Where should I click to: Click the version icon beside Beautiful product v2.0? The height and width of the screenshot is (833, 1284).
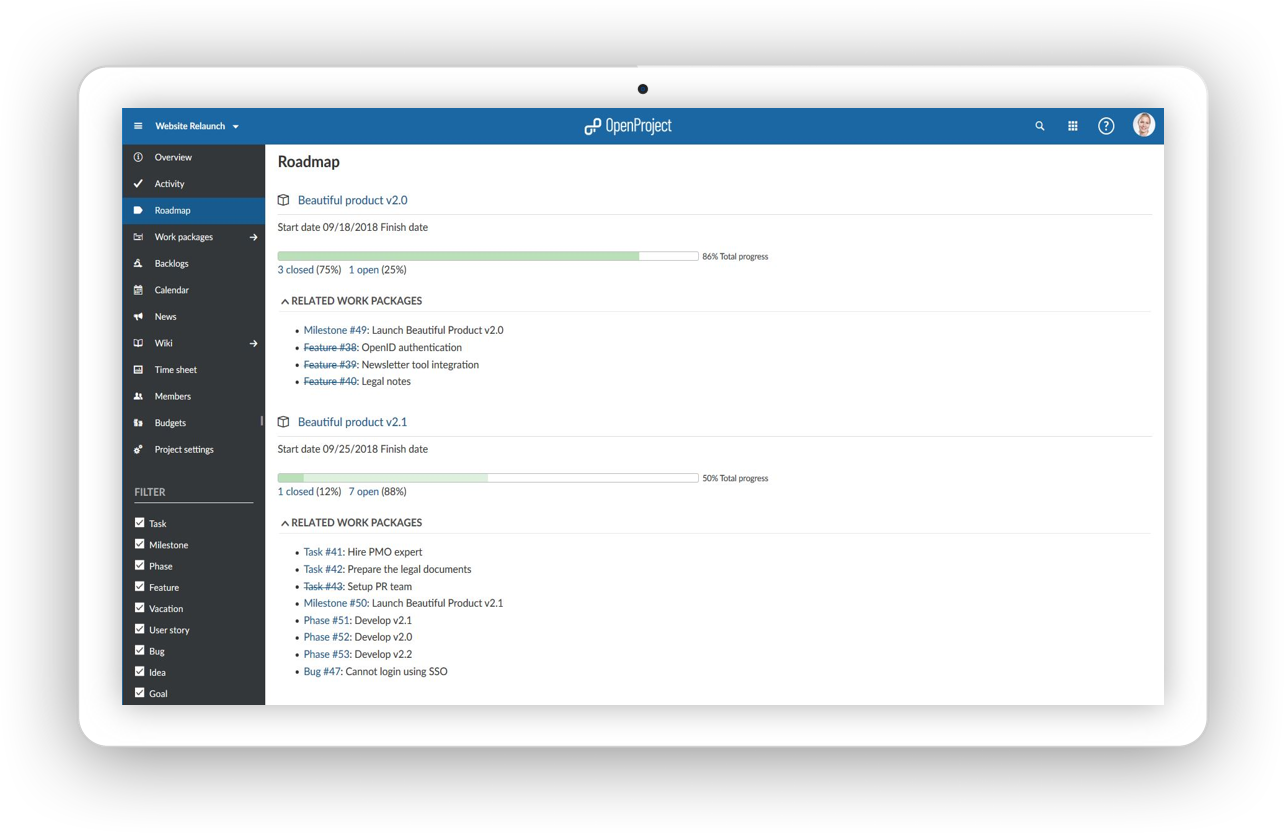point(284,200)
